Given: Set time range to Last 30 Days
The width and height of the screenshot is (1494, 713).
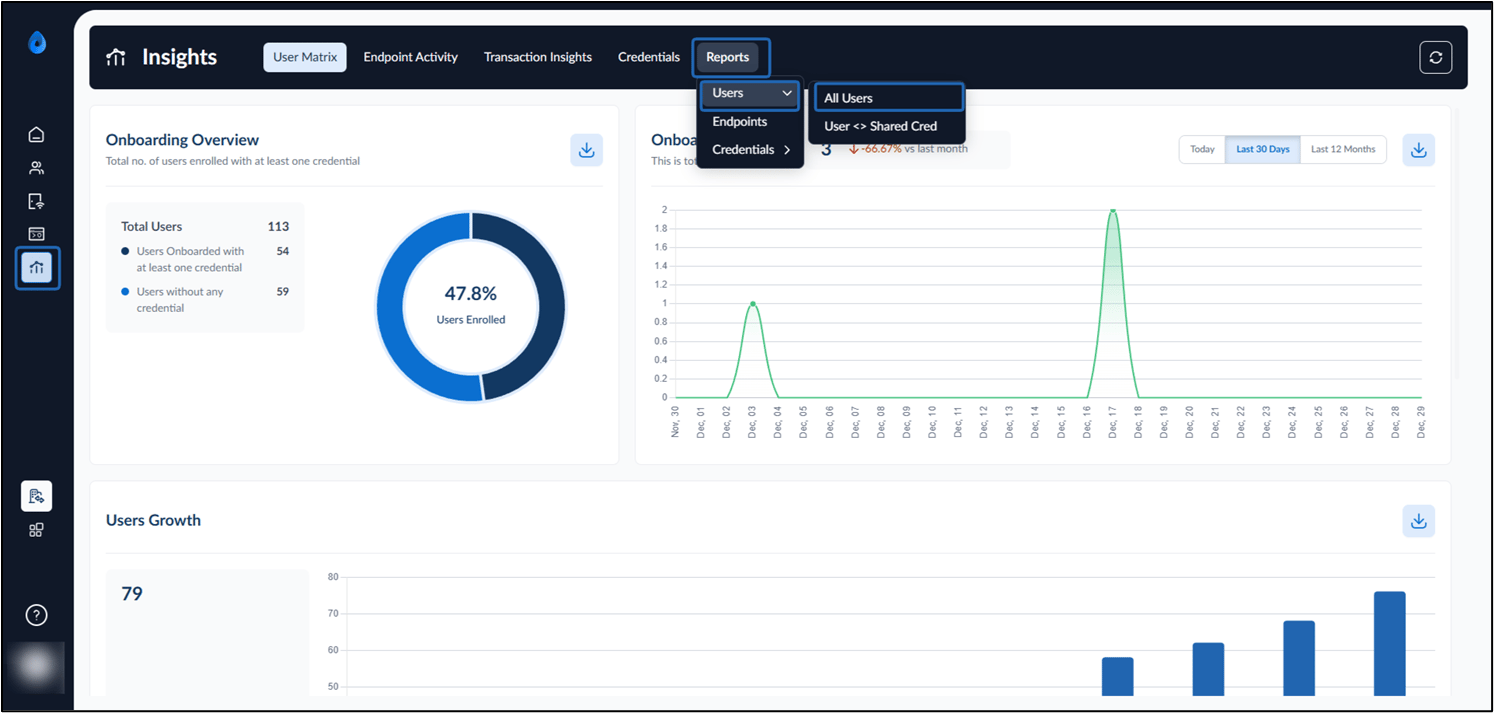Looking at the screenshot, I should [1263, 149].
